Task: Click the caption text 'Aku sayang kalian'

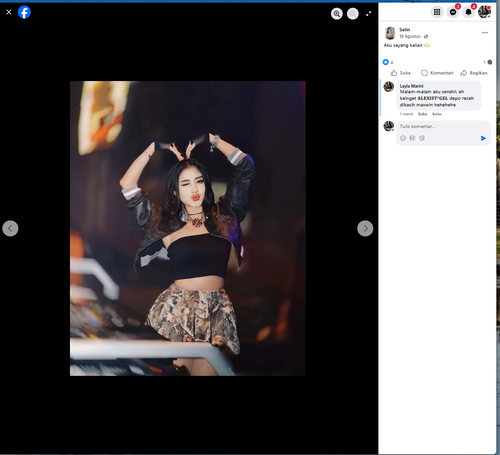Action: [403, 45]
